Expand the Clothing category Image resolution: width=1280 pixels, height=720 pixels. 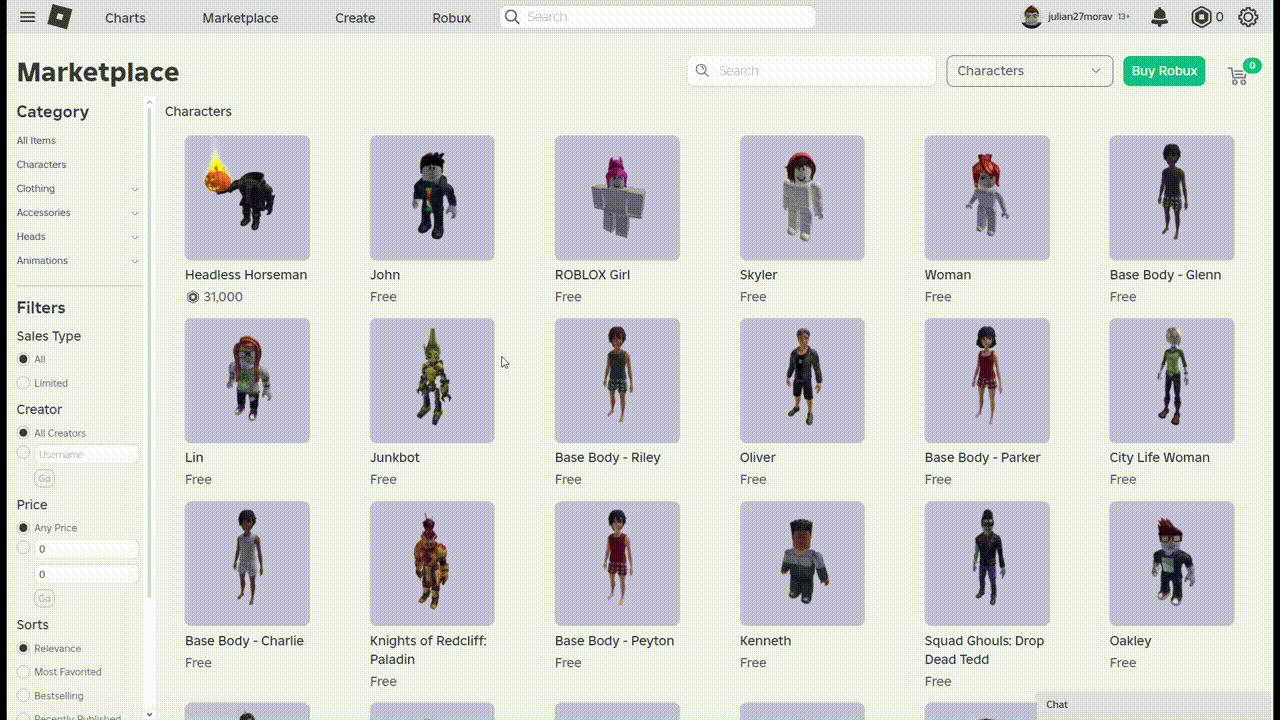[135, 189]
